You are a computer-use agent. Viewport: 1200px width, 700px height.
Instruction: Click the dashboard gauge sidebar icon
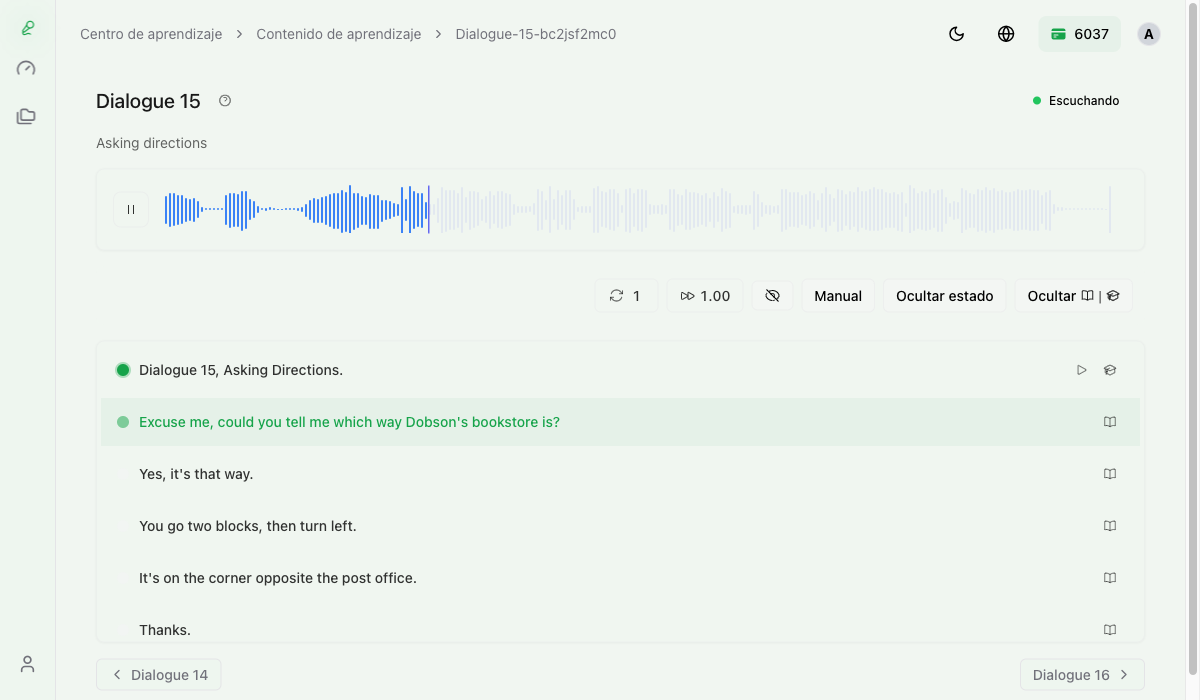click(27, 69)
